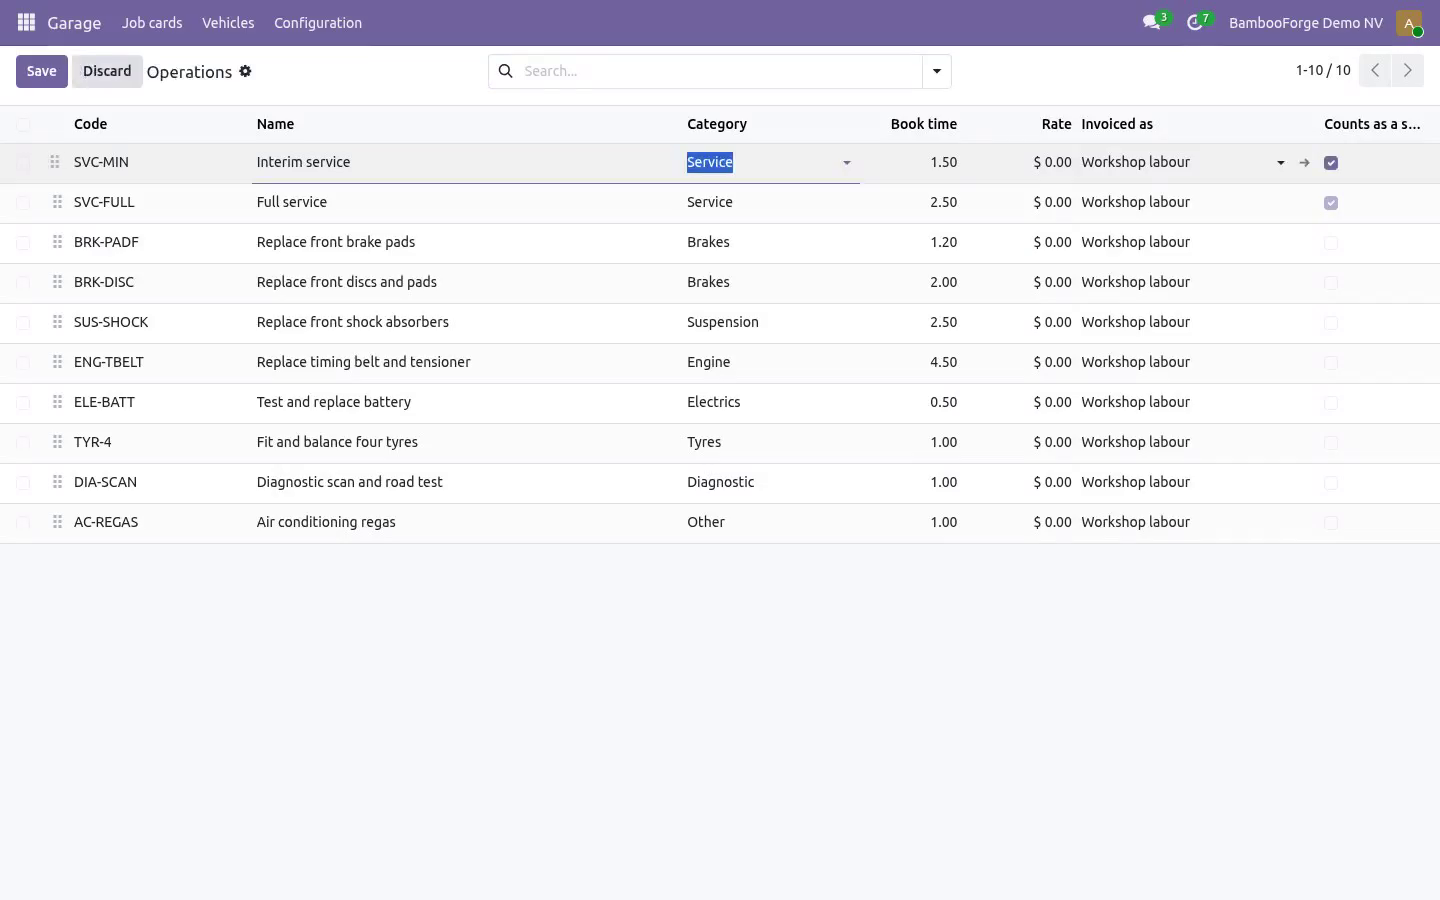
Task: Open the search options dropdown toggle
Action: point(937,71)
